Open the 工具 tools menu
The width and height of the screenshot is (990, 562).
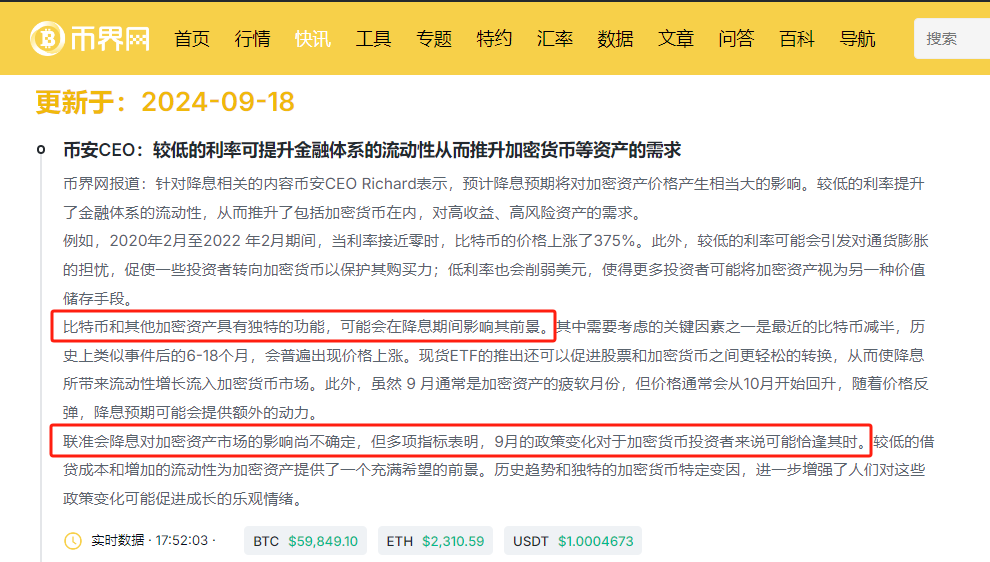coord(373,39)
